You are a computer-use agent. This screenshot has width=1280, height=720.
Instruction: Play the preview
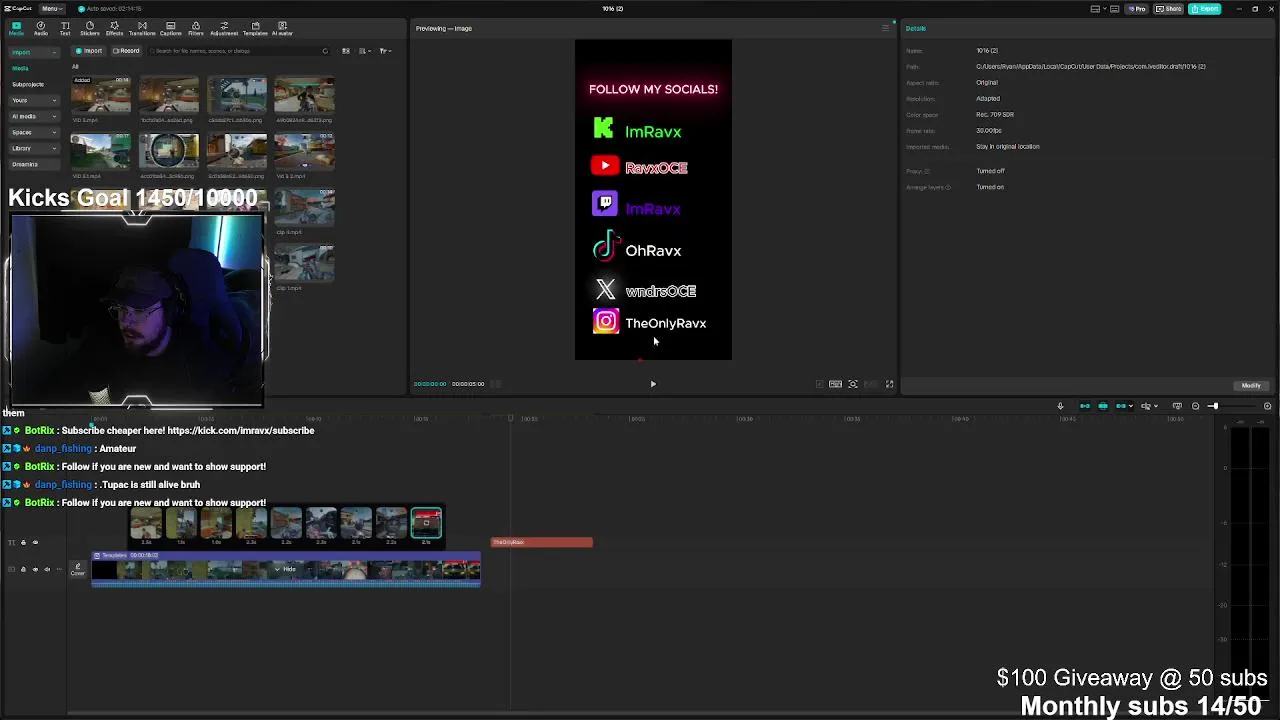pyautogui.click(x=653, y=384)
